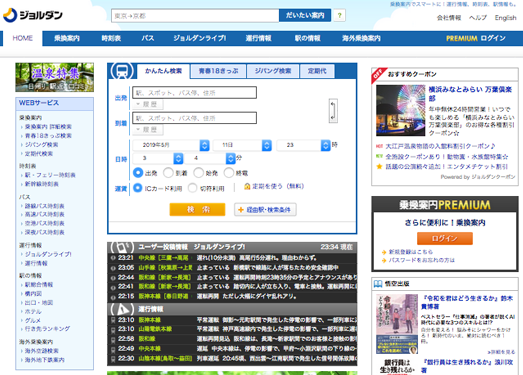Image resolution: width=523 pixels, height=375 pixels.
Task: Click the だいたい案内 search button
Action: tap(305, 15)
